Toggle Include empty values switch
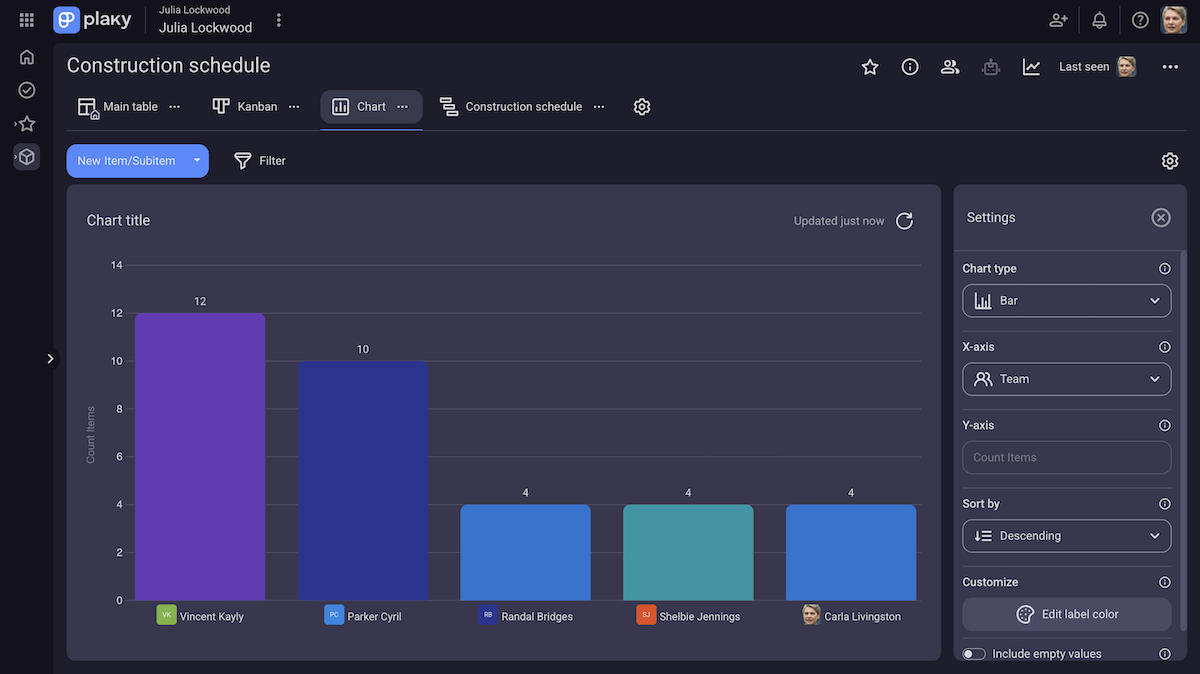Viewport: 1200px width, 674px height. (x=973, y=654)
